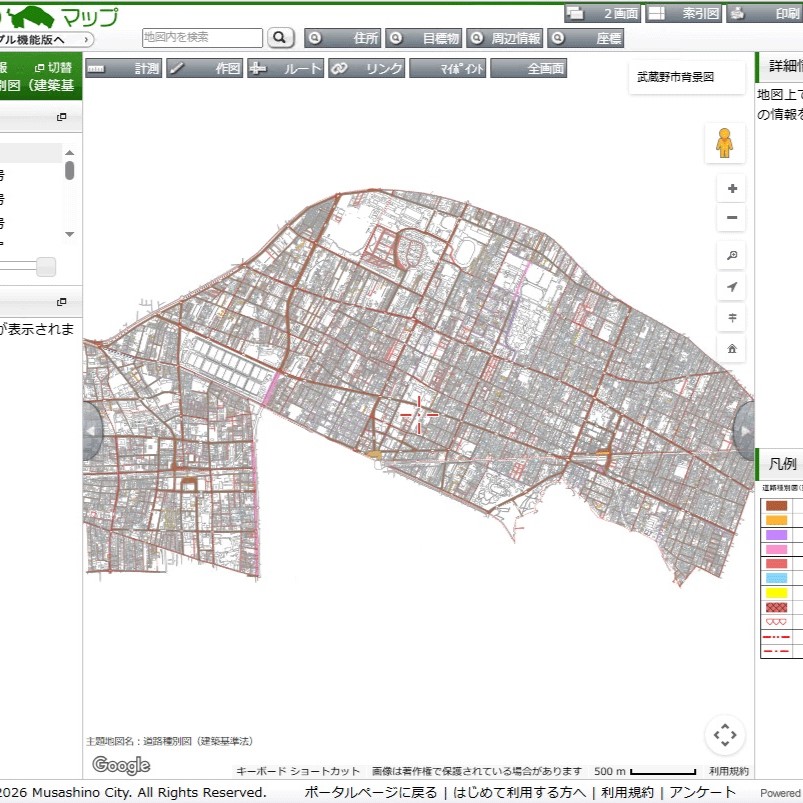Zoom in with the plus button
The width and height of the screenshot is (803, 803).
(732, 189)
